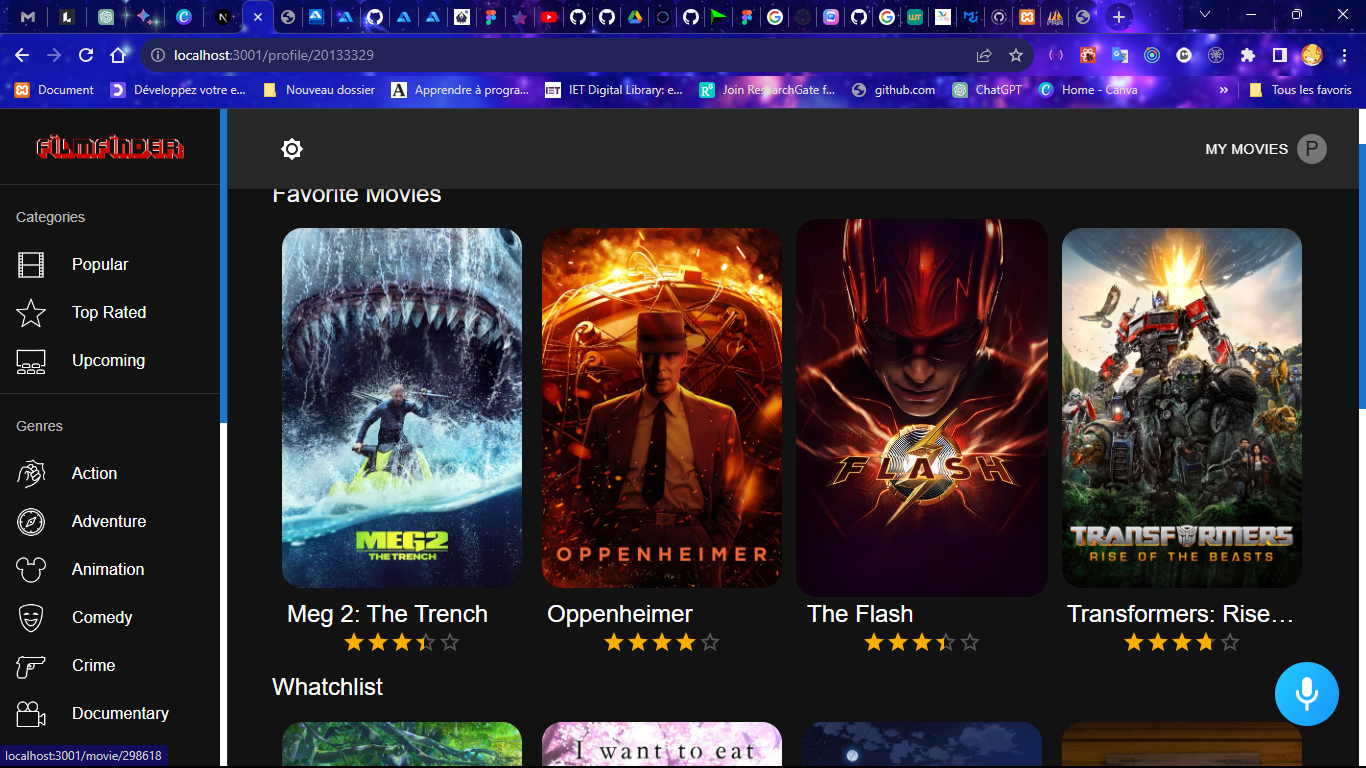This screenshot has height=768, width=1366.
Task: Select the Popular film strip icon
Action: click(x=31, y=265)
